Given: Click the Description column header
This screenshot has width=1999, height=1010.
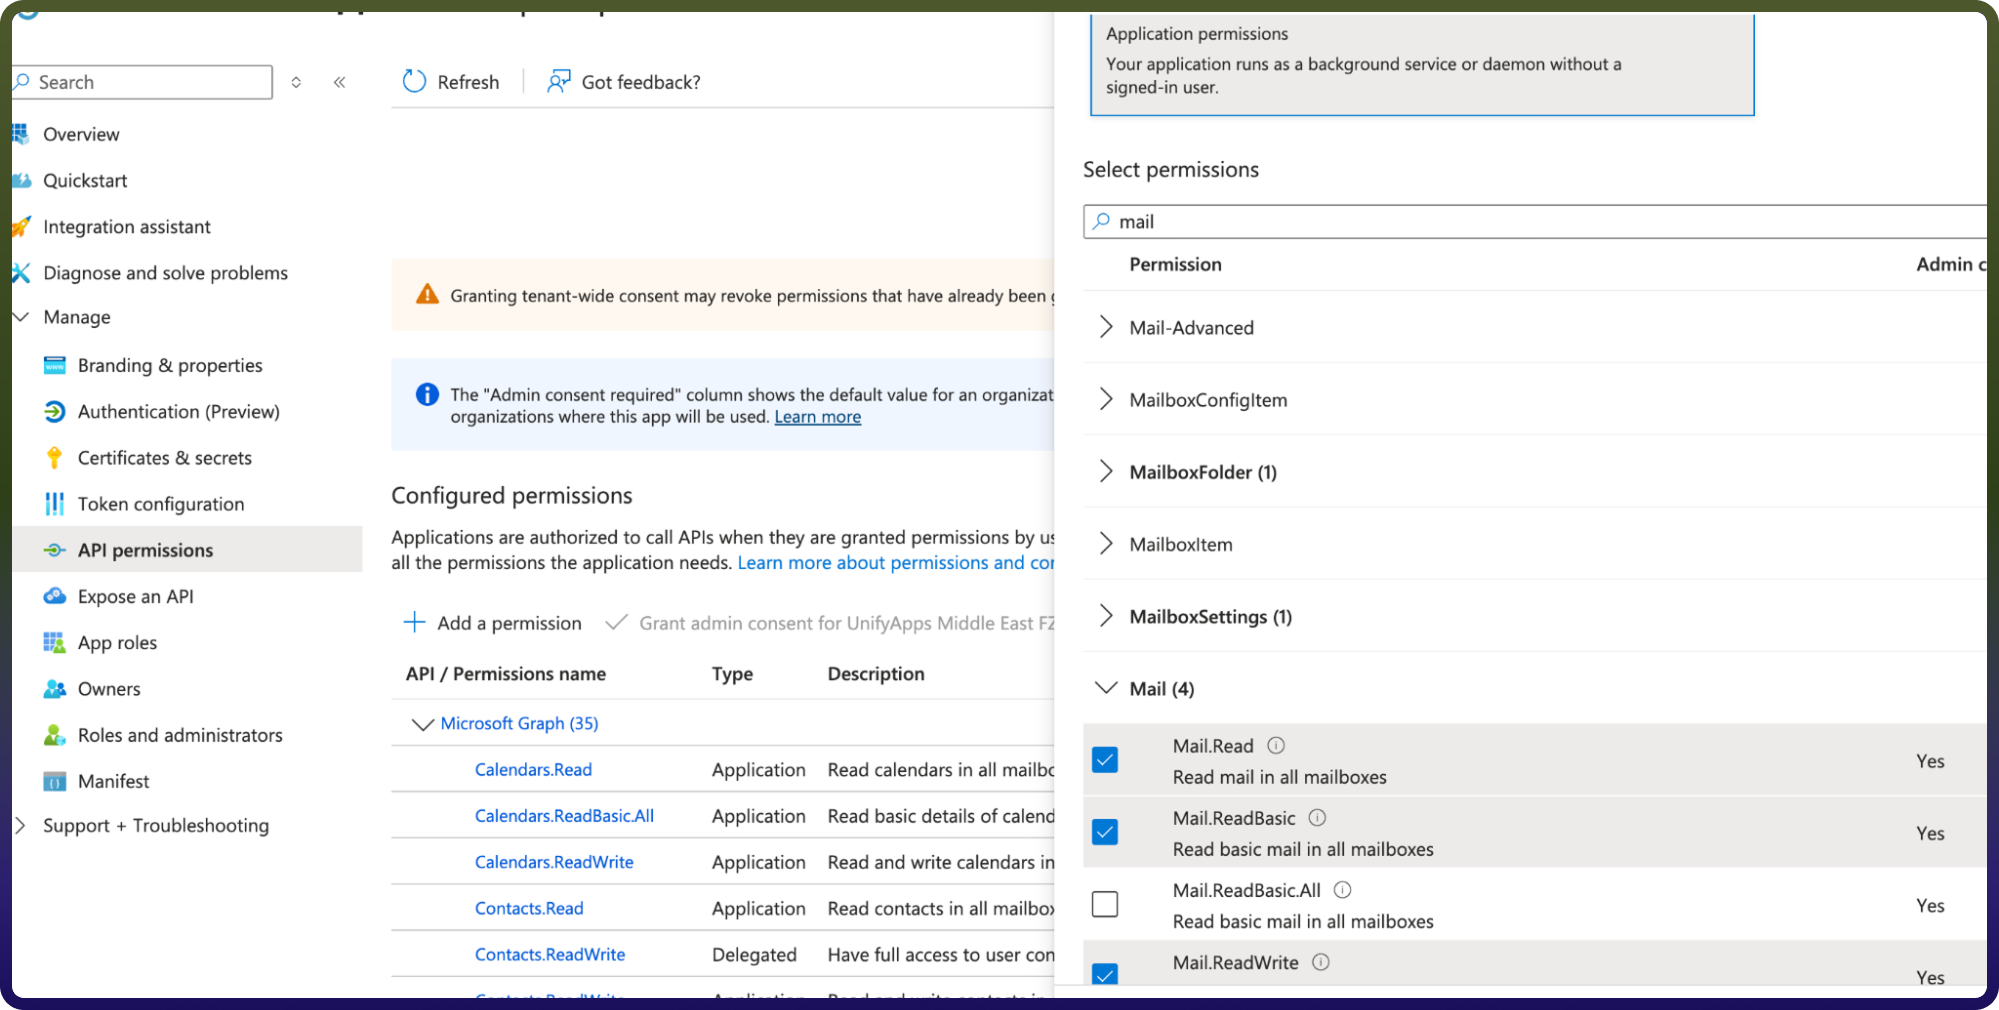Looking at the screenshot, I should click(x=876, y=674).
